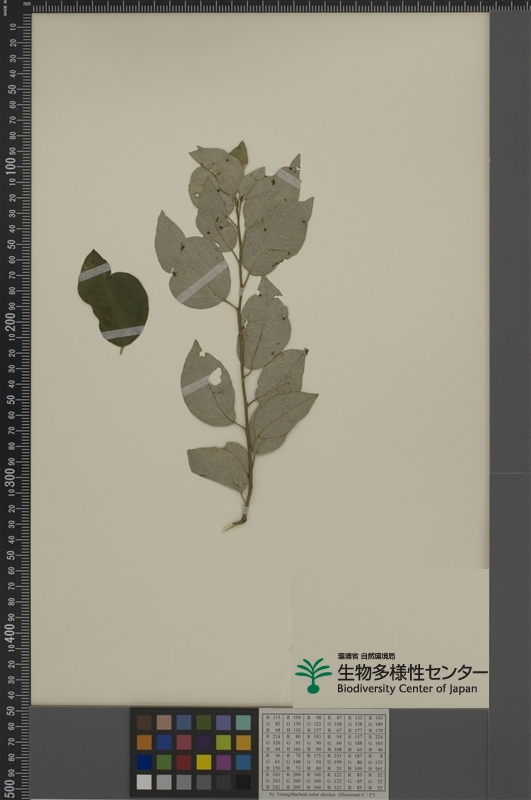Click the tape strip on the upper right leaf
This screenshot has width=531, height=800.
(x=288, y=178)
